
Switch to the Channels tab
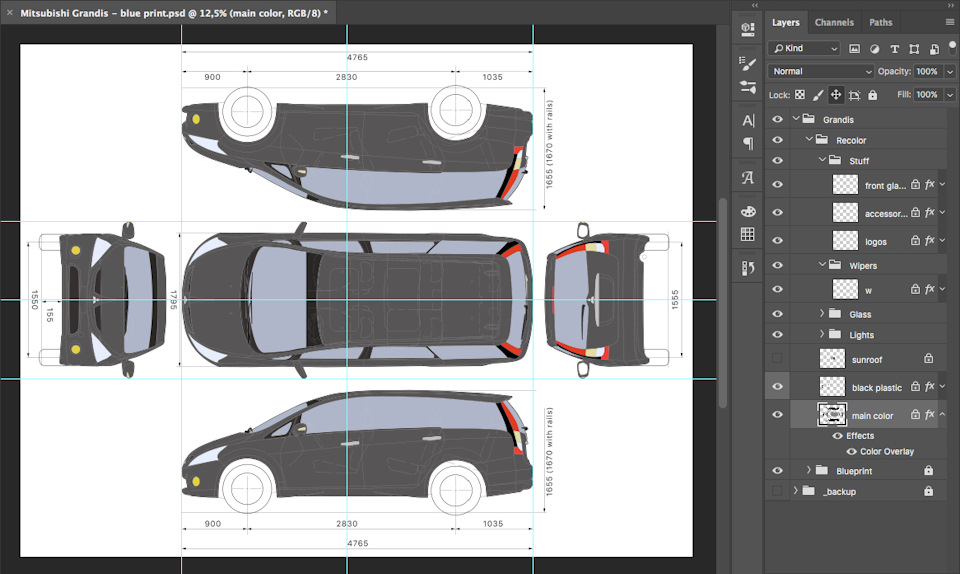click(x=834, y=23)
